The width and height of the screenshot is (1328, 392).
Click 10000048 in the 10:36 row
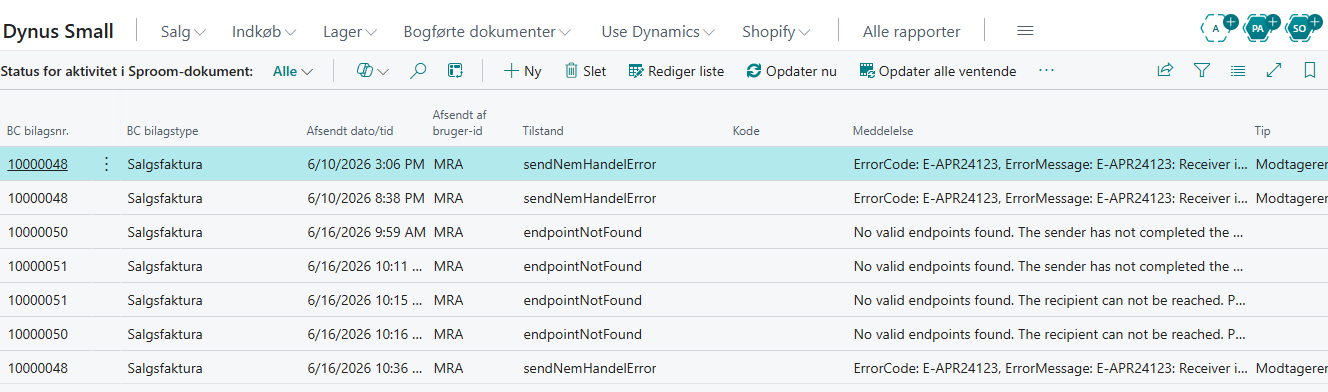point(37,368)
